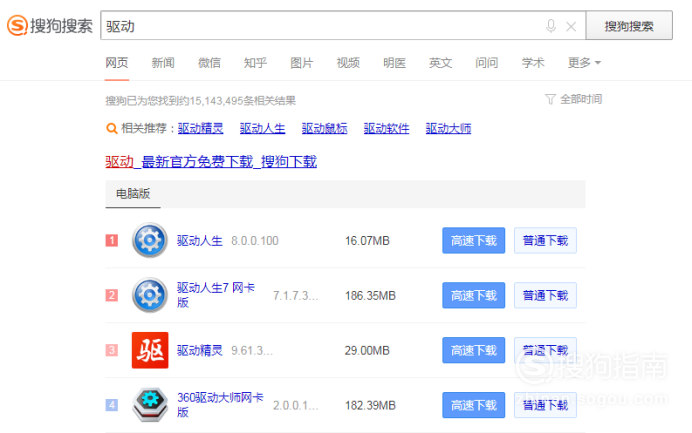Open the 驱动人生7 网卡版 software name link
692x433 pixels.
216,295
